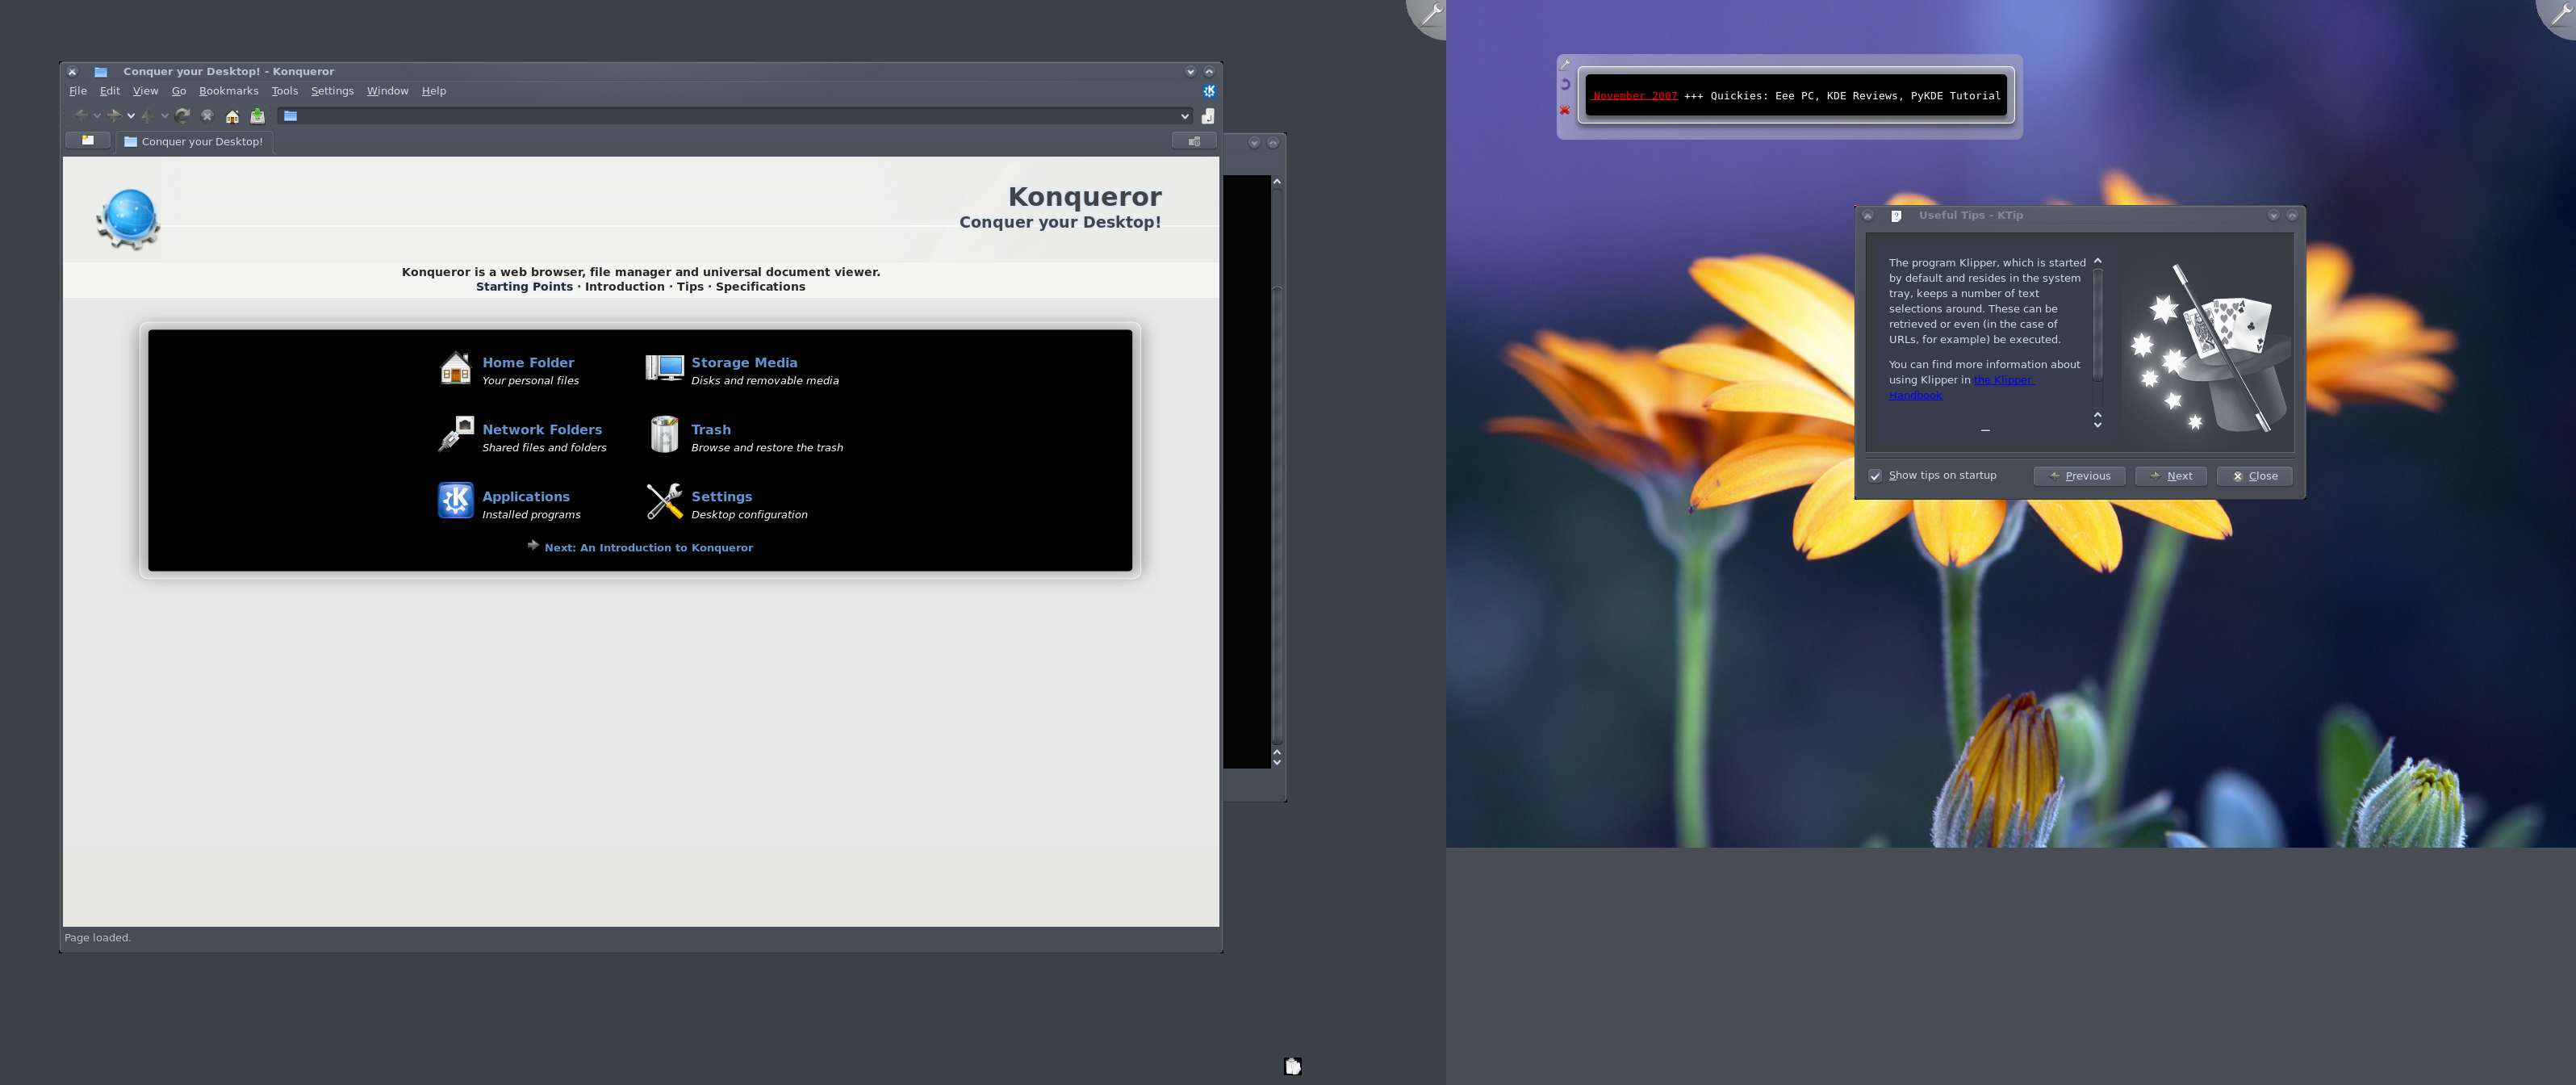Click November 2007 link in news ticker

1635,96
